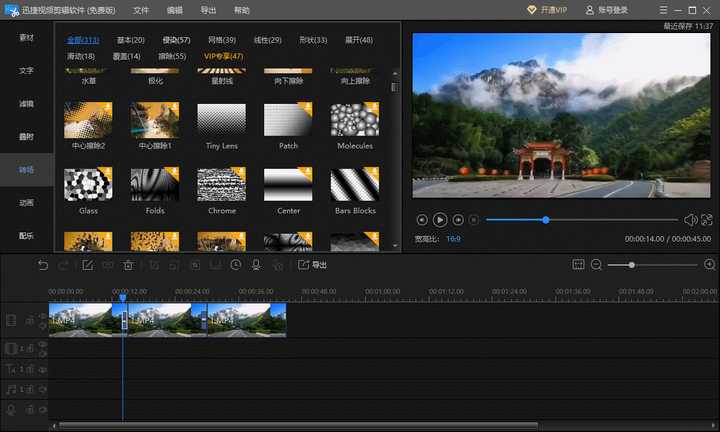Select the Tiny Lens transition thumbnail
The height and width of the screenshot is (432, 720).
tap(221, 120)
